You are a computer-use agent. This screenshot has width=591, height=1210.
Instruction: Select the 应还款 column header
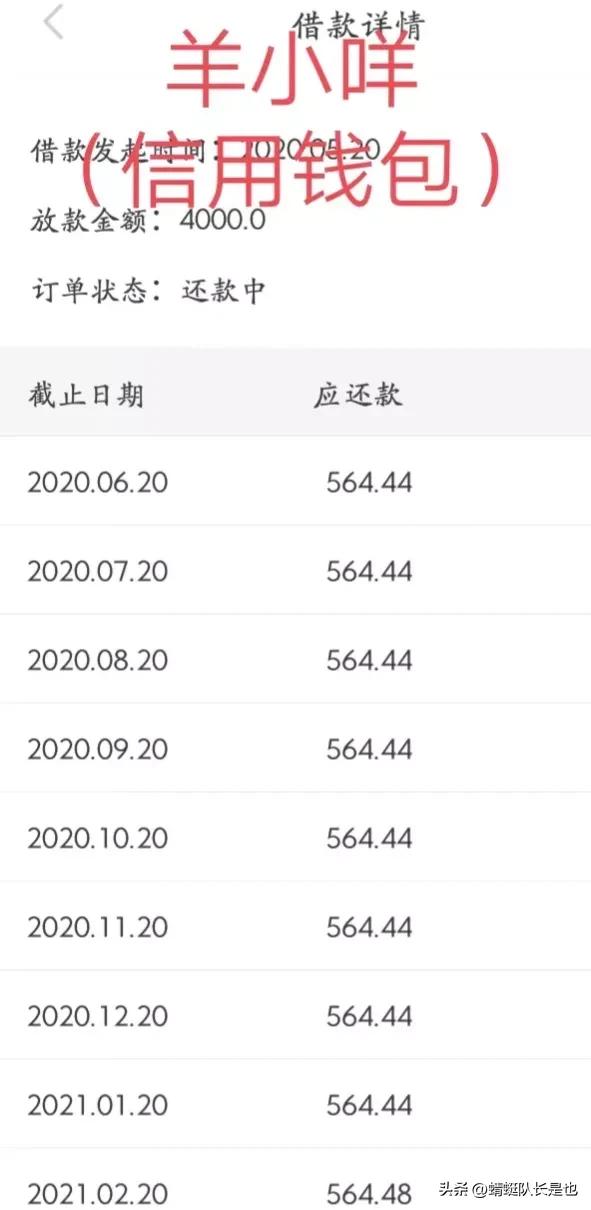pyautogui.click(x=357, y=394)
